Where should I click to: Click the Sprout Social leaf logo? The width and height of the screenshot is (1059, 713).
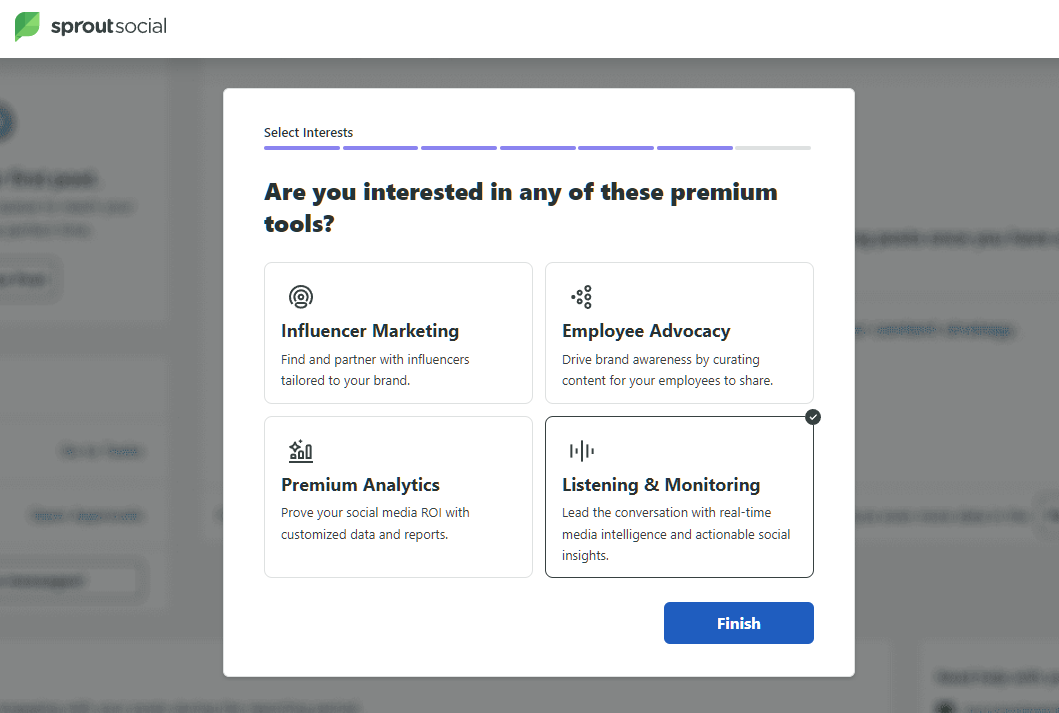28,27
